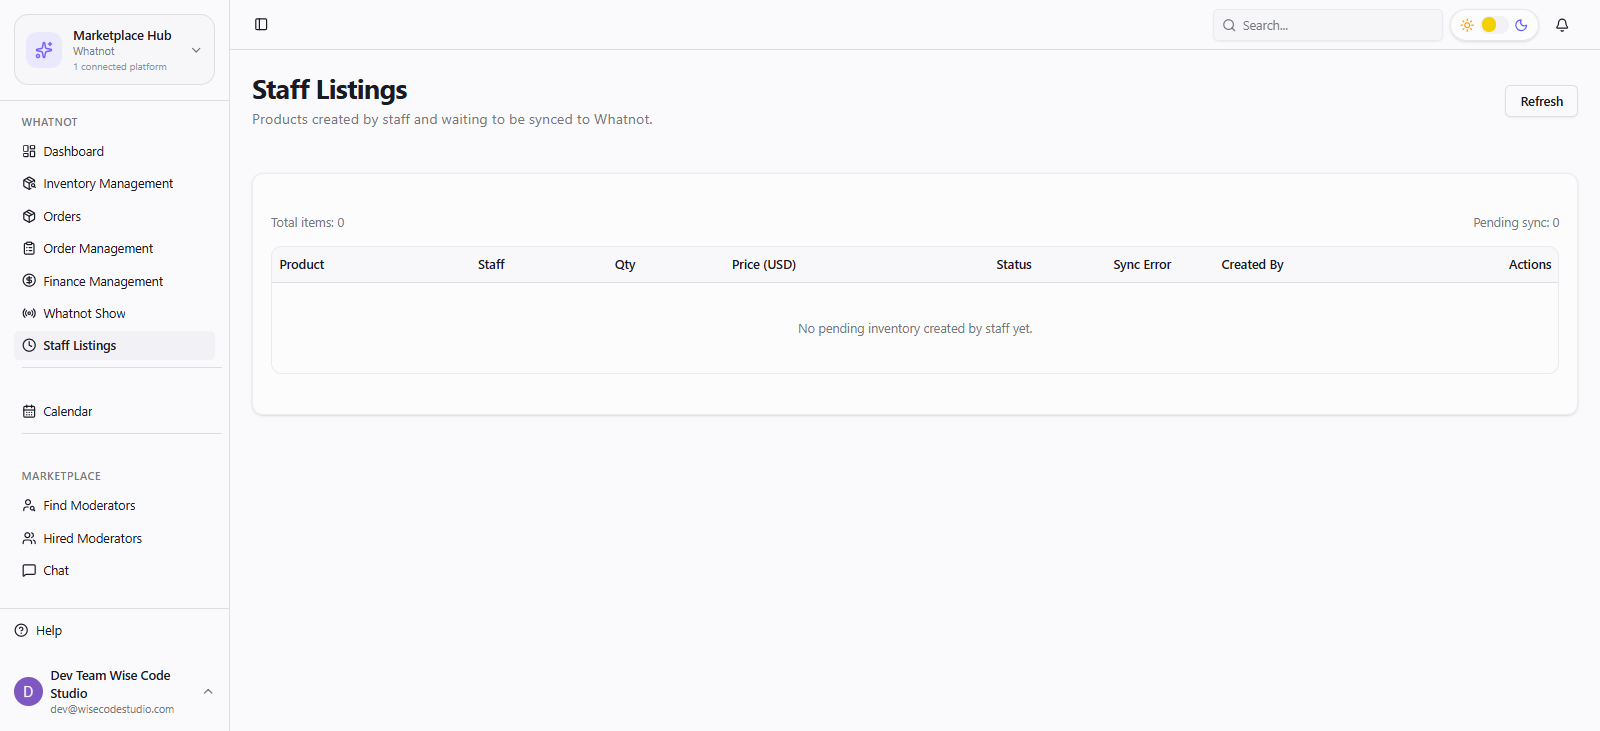1600x731 pixels.
Task: Click the Staff column header
Action: point(491,264)
